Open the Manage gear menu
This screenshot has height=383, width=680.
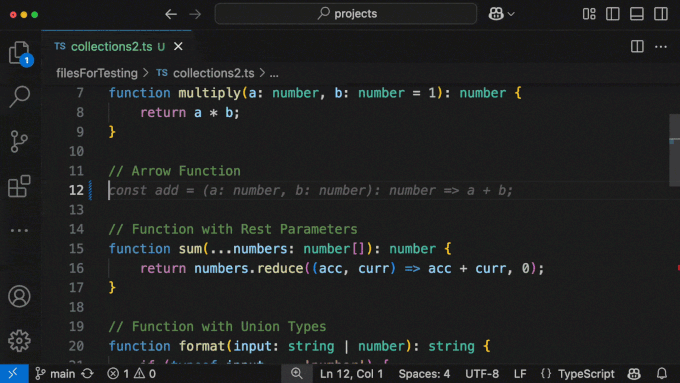[x=20, y=340]
